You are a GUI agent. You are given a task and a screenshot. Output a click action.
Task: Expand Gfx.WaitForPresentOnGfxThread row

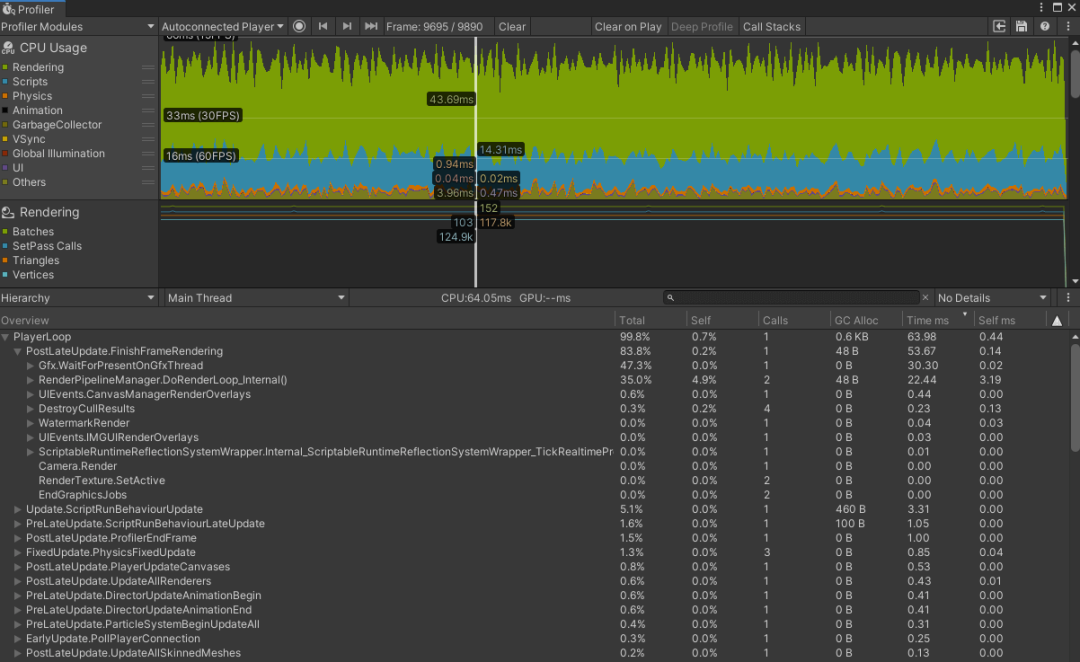[30, 366]
